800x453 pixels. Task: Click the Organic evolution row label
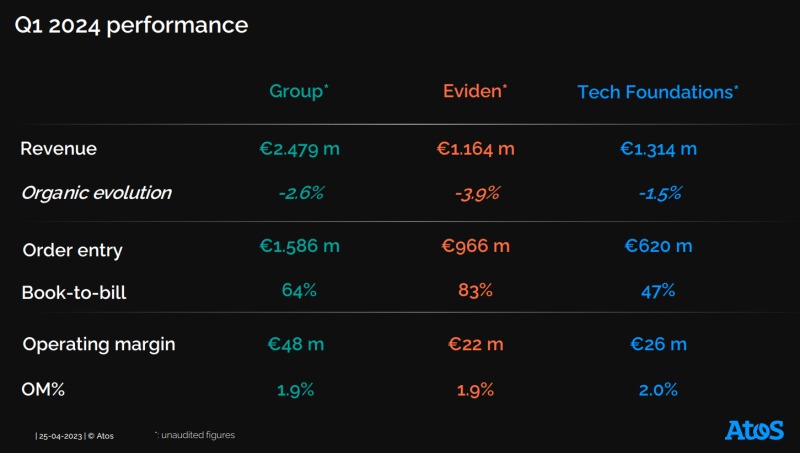(96, 193)
